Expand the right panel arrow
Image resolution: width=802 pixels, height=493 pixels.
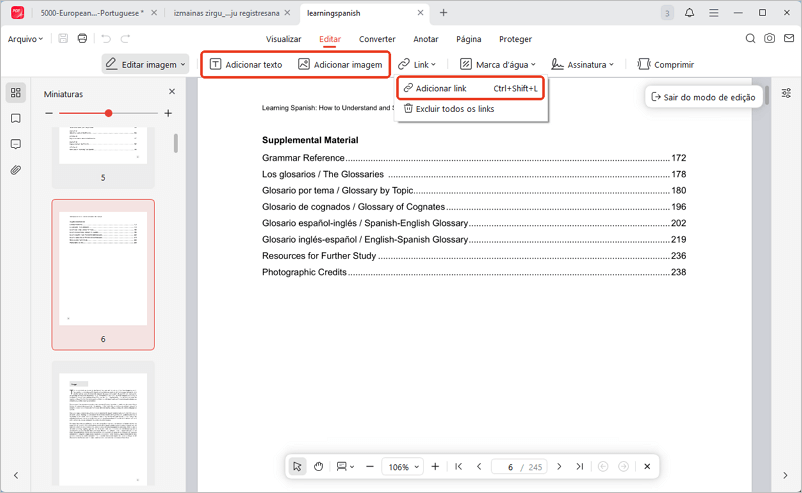(x=785, y=476)
